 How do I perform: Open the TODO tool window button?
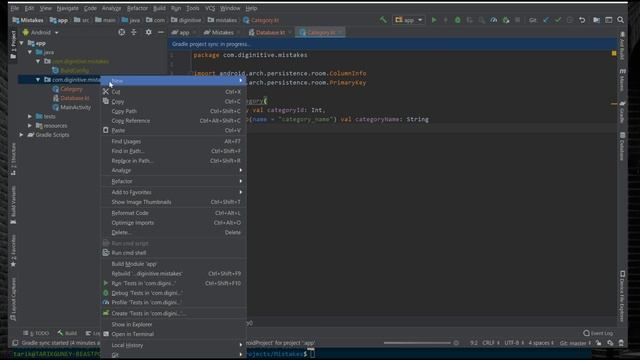pyautogui.click(x=36, y=333)
